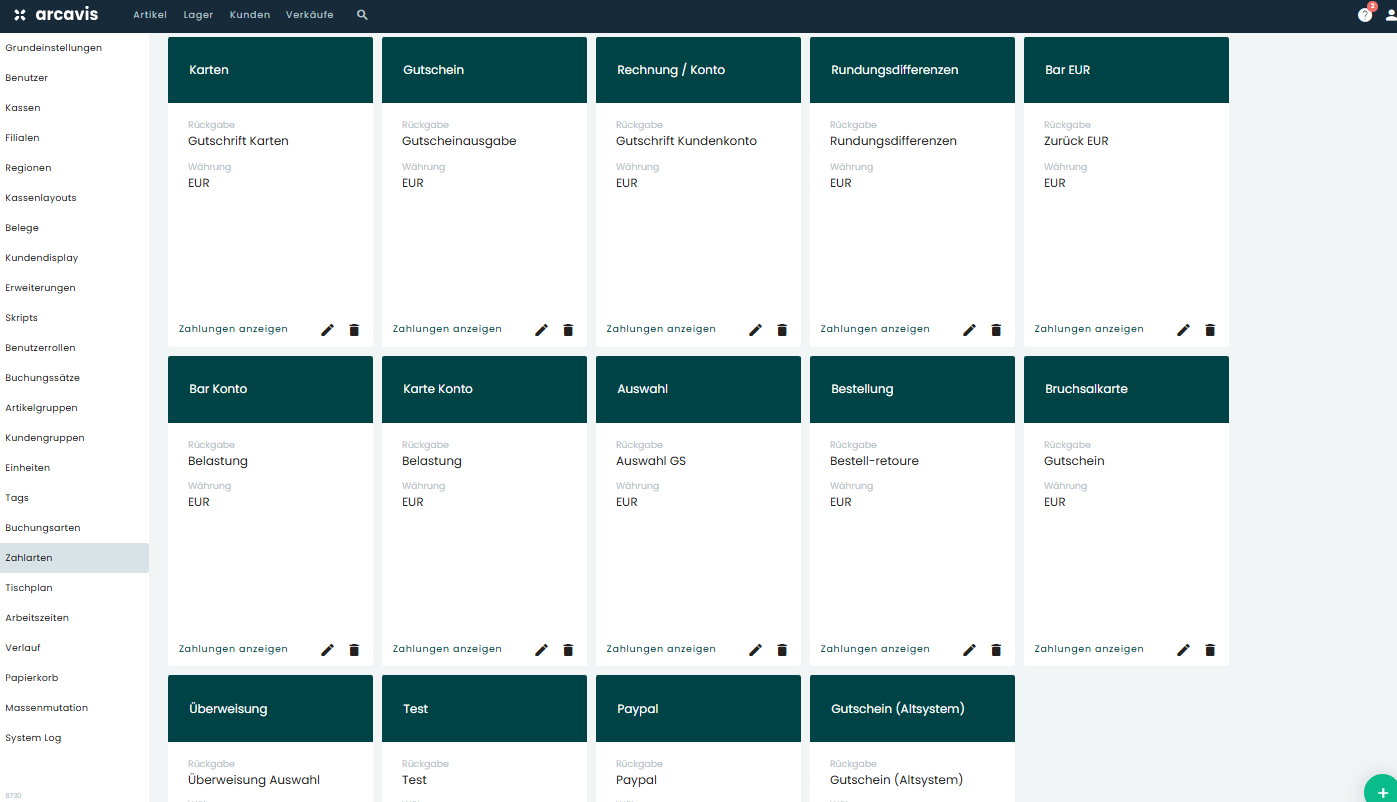
Task: Delete the Bestellung payment type
Action: (996, 650)
